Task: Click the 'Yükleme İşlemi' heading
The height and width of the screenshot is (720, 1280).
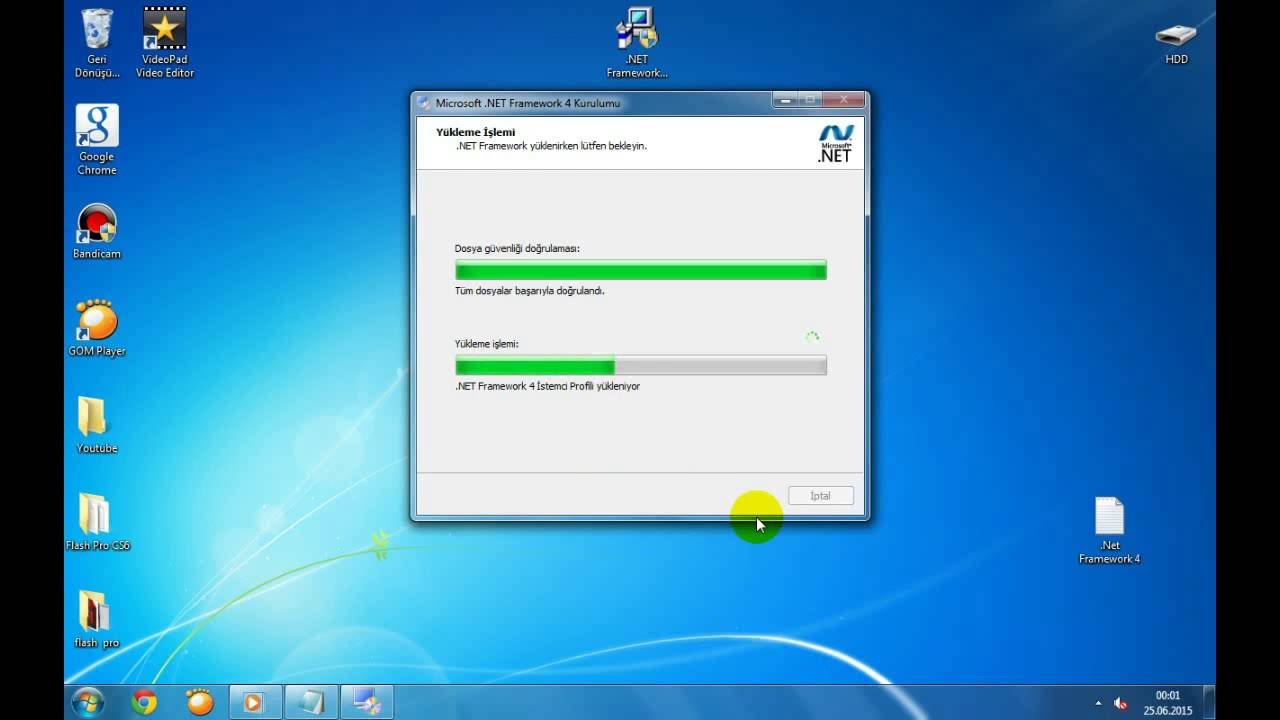Action: point(476,132)
